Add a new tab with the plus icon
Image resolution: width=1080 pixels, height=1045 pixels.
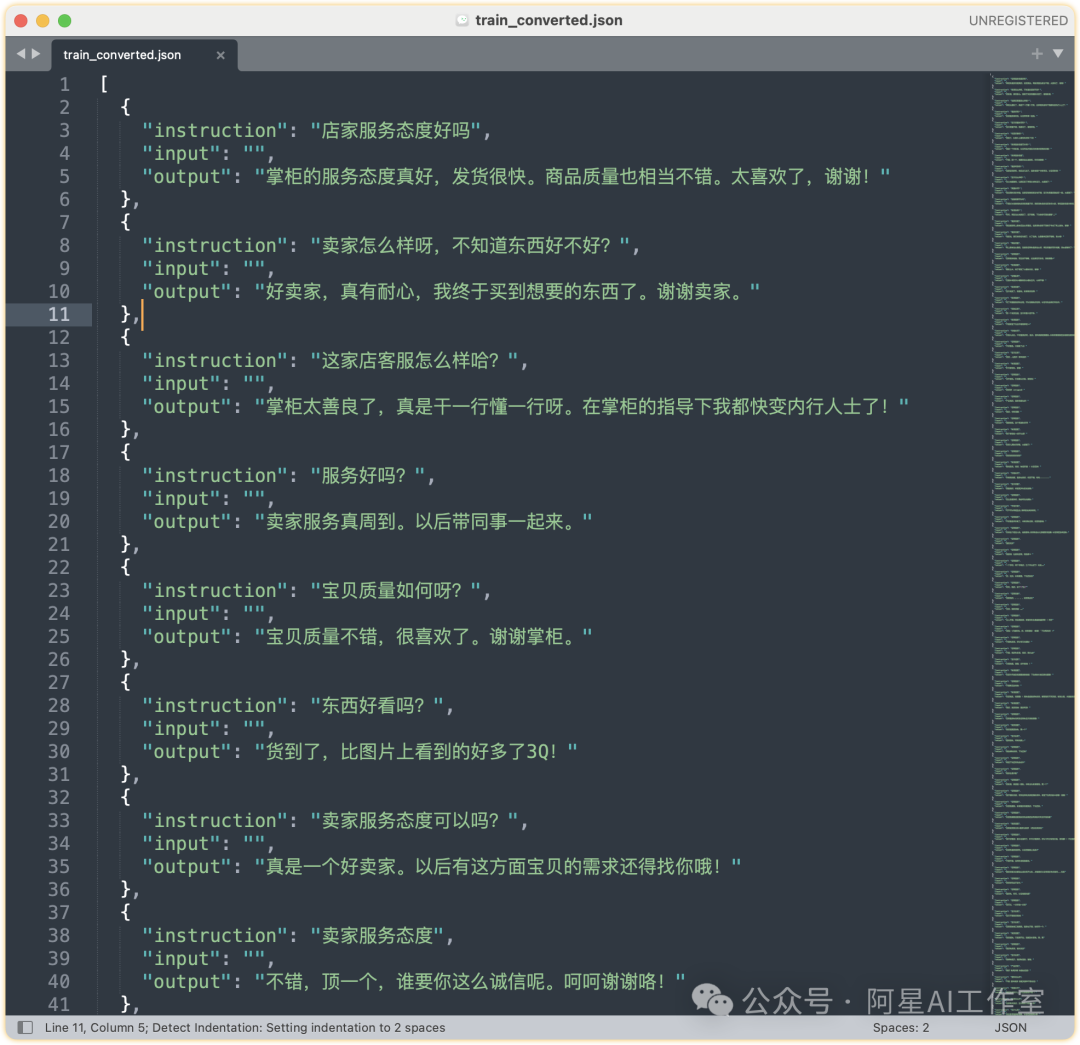tap(1037, 54)
